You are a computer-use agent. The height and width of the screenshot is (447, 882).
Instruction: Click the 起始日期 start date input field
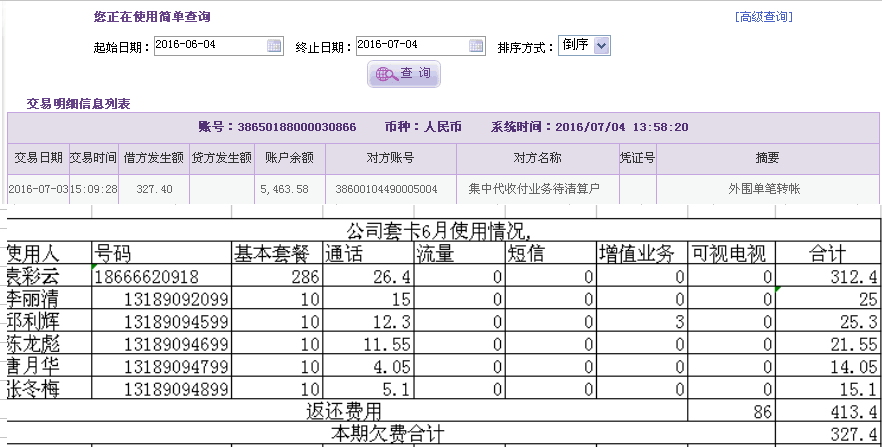coord(210,45)
